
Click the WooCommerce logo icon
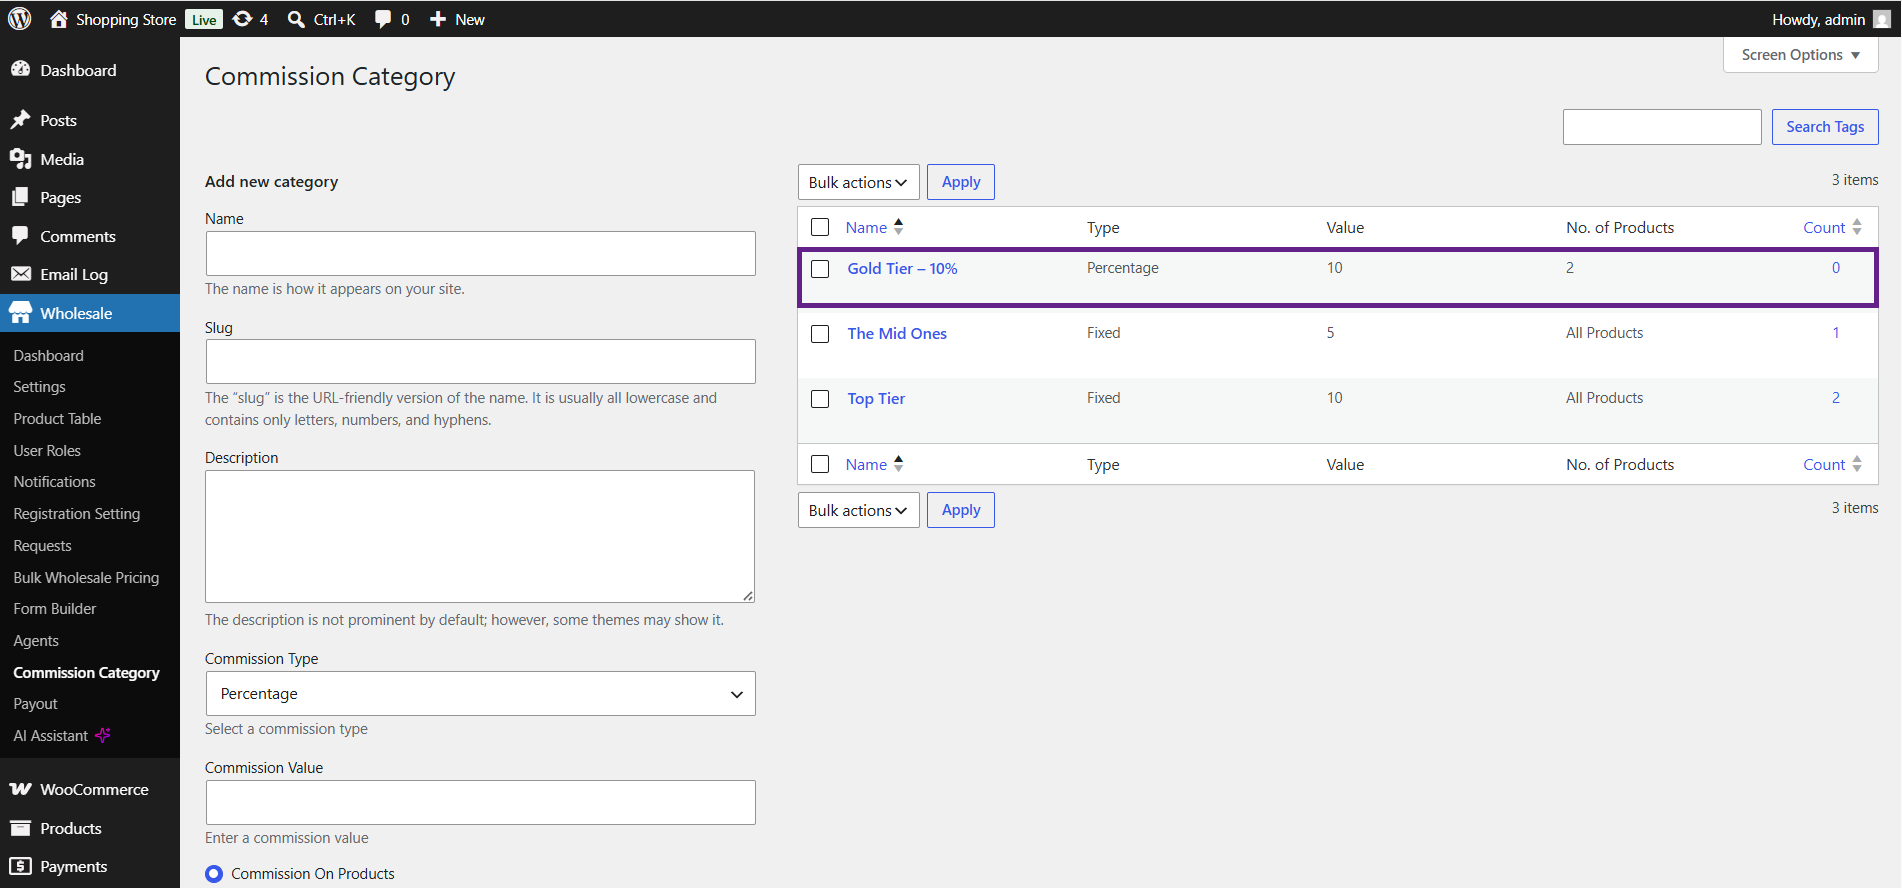pos(20,789)
